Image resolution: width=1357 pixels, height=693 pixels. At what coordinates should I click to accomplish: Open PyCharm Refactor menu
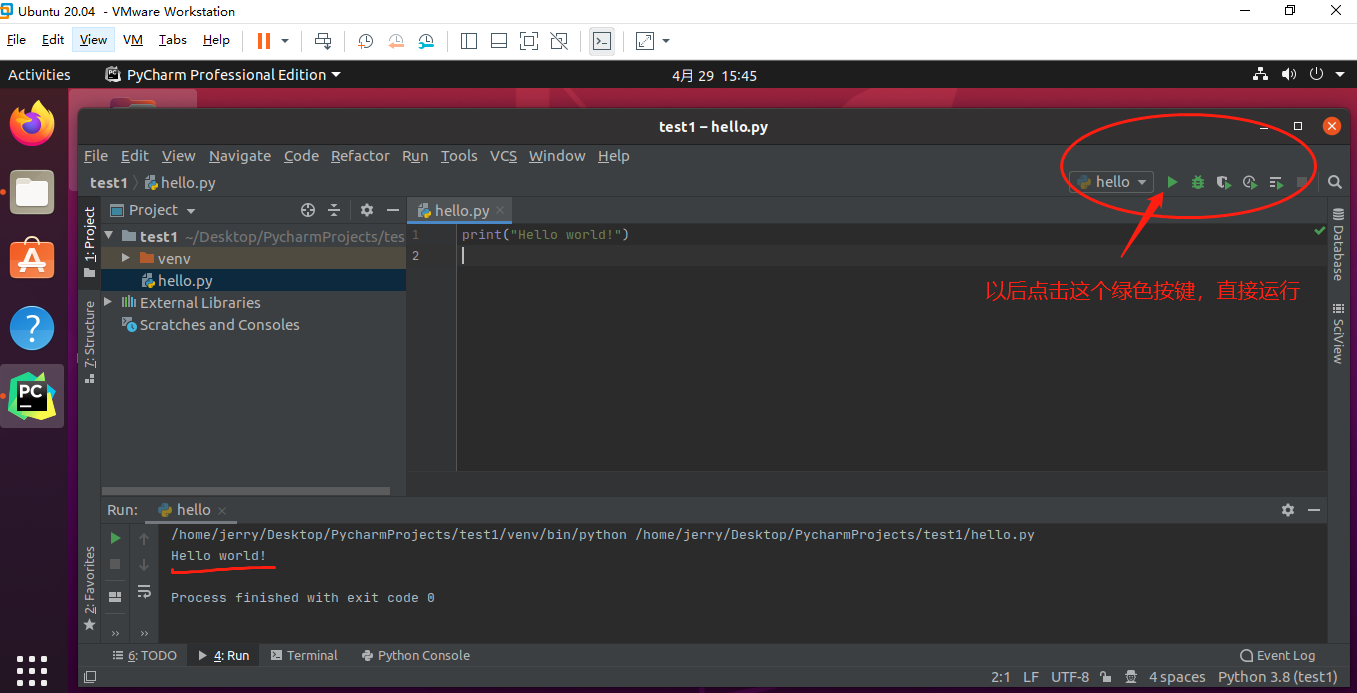360,156
